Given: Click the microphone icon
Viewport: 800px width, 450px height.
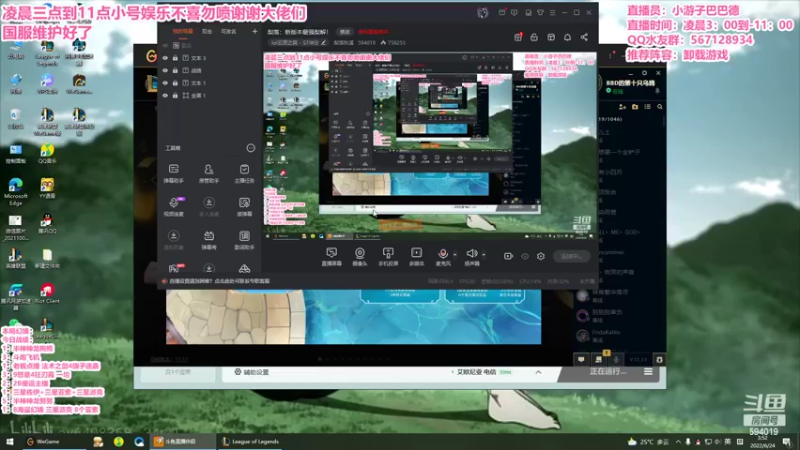Looking at the screenshot, I should (443, 254).
